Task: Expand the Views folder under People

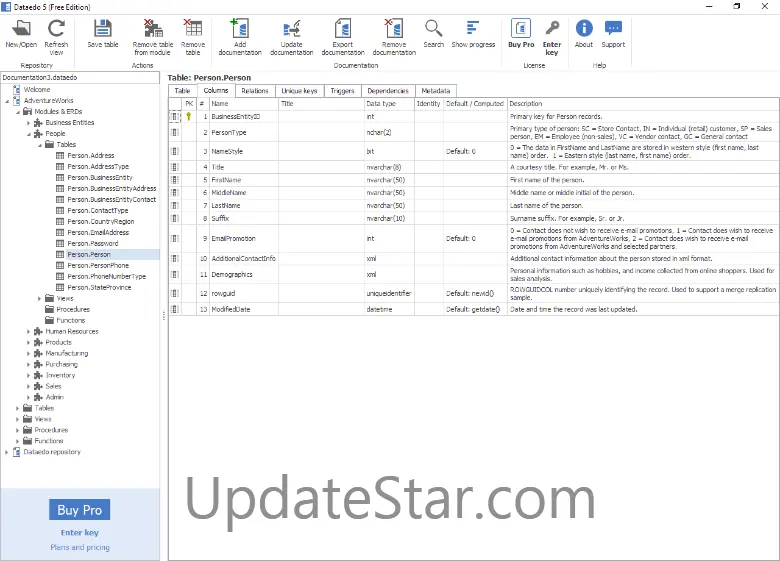Action: [40, 298]
